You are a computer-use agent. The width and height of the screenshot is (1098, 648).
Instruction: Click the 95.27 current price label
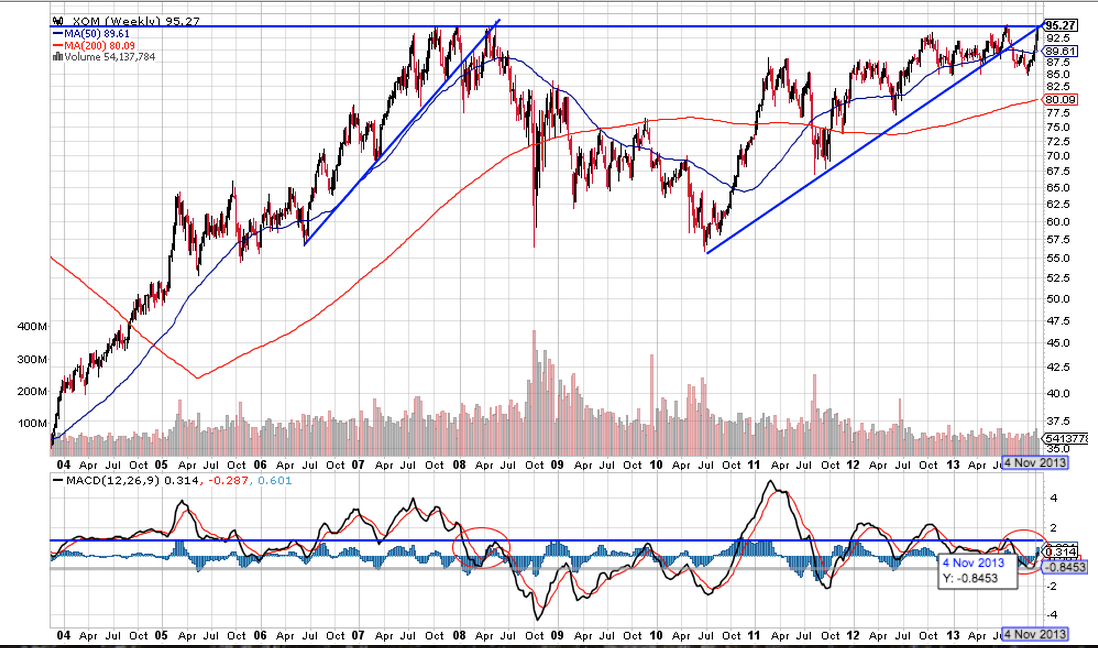1059,25
